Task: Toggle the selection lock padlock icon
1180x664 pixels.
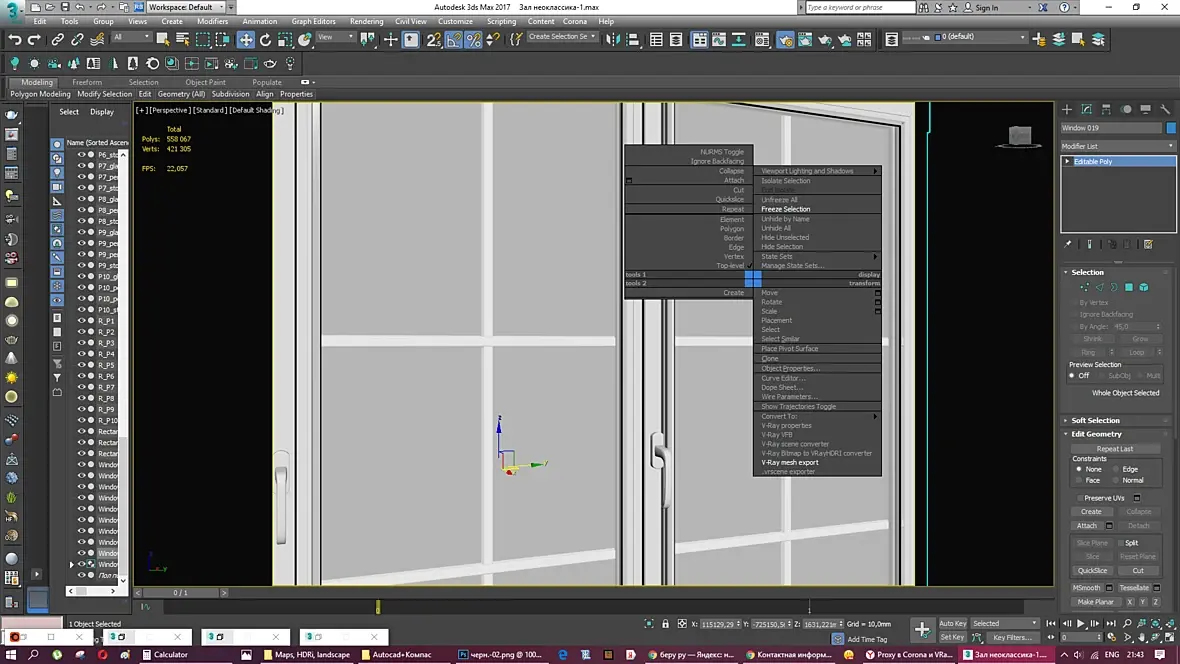Action: click(x=665, y=624)
